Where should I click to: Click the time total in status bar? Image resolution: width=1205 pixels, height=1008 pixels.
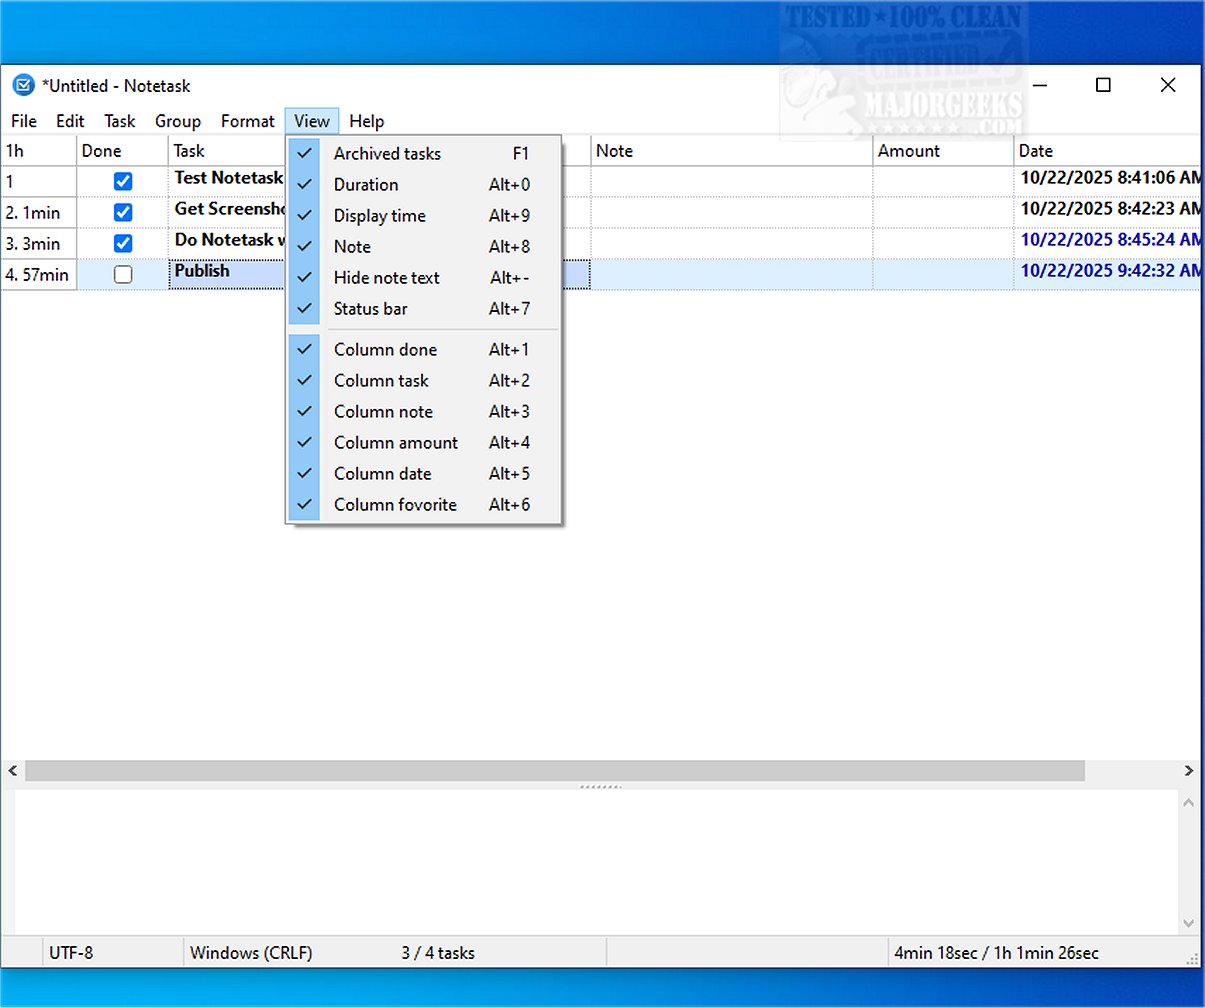[x=996, y=953]
